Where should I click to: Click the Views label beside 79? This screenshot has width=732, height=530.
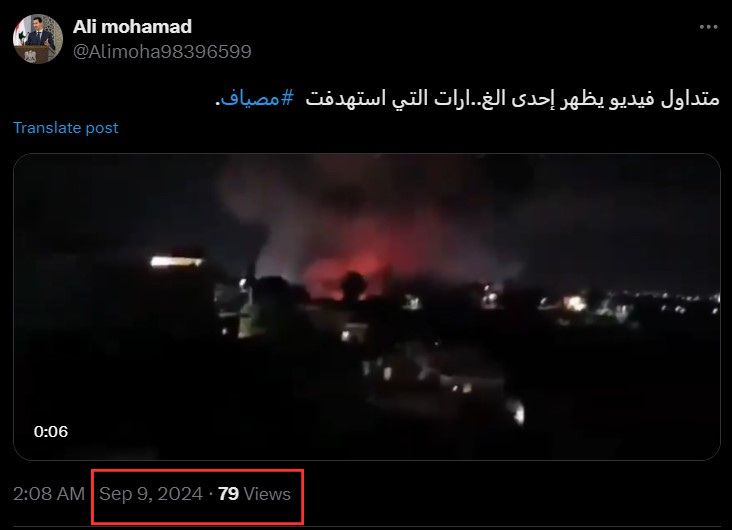coord(267,494)
